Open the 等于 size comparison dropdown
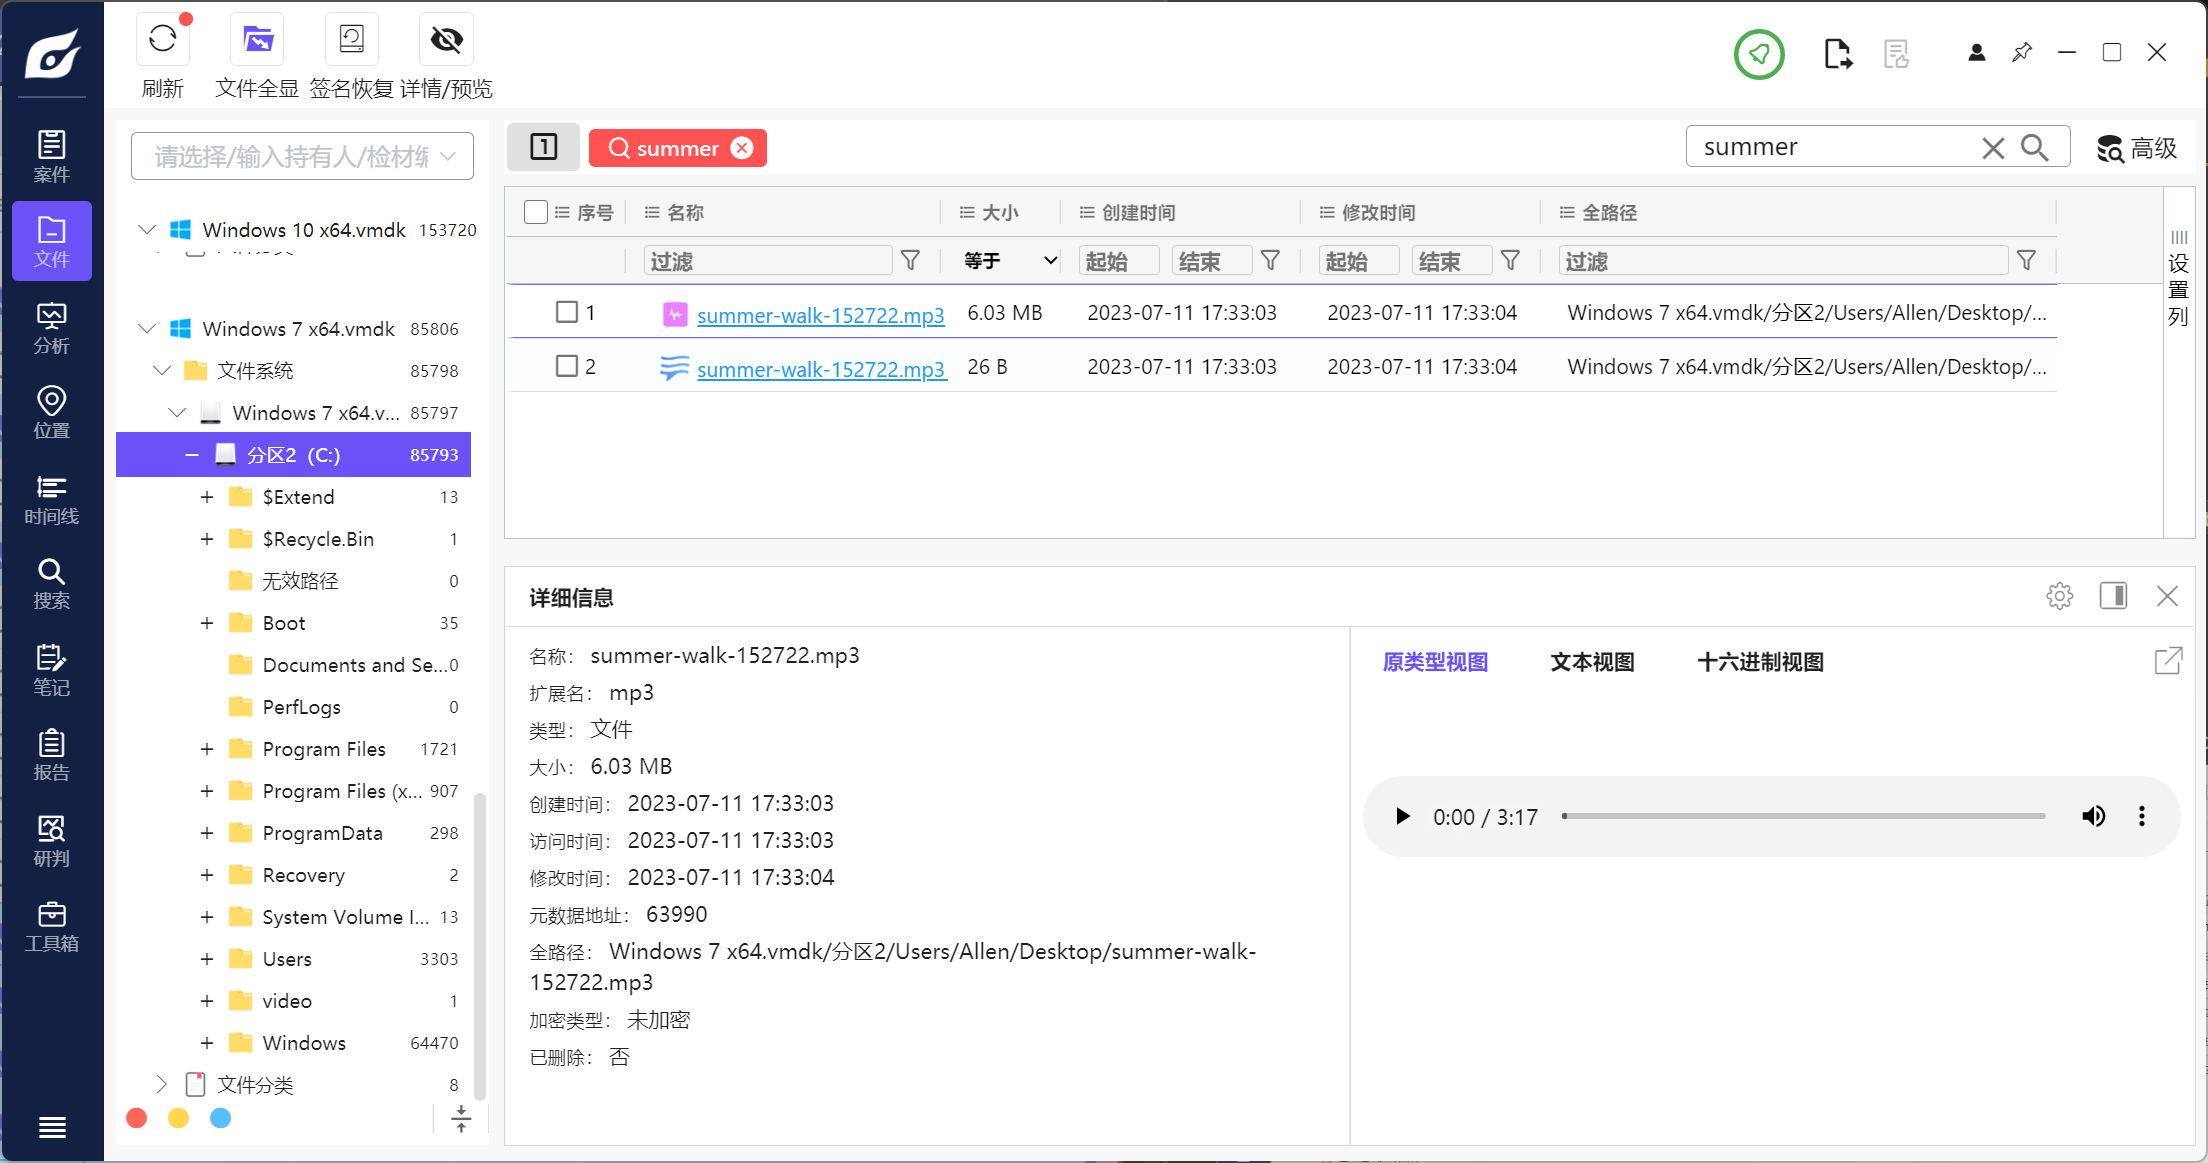The image size is (2208, 1163). [x=1010, y=261]
